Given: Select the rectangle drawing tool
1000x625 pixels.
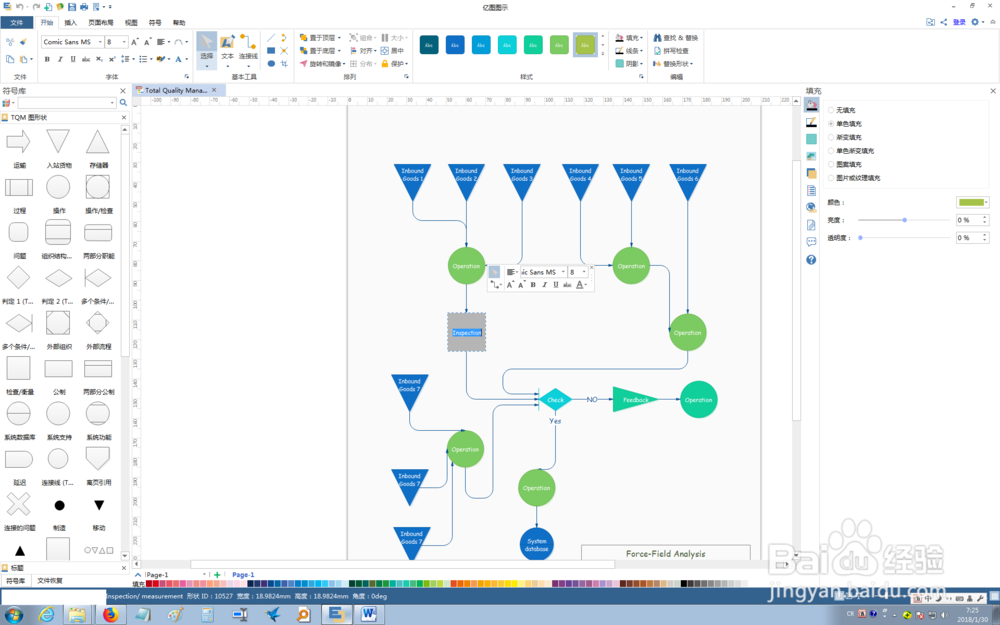Looking at the screenshot, I should coord(271,50).
